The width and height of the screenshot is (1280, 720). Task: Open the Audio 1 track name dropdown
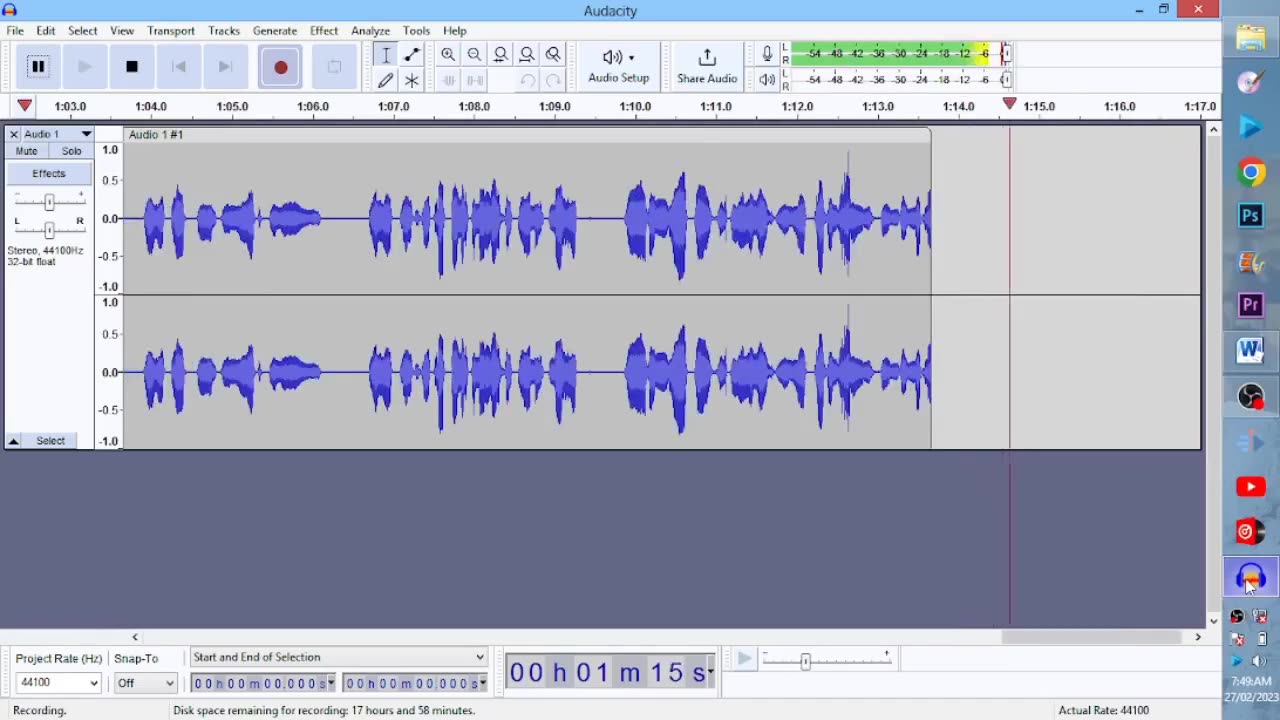[59, 134]
